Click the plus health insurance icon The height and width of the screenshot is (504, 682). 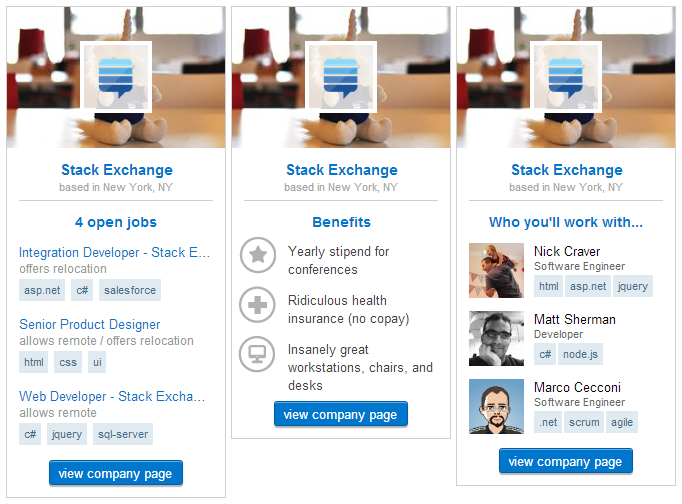[257, 305]
